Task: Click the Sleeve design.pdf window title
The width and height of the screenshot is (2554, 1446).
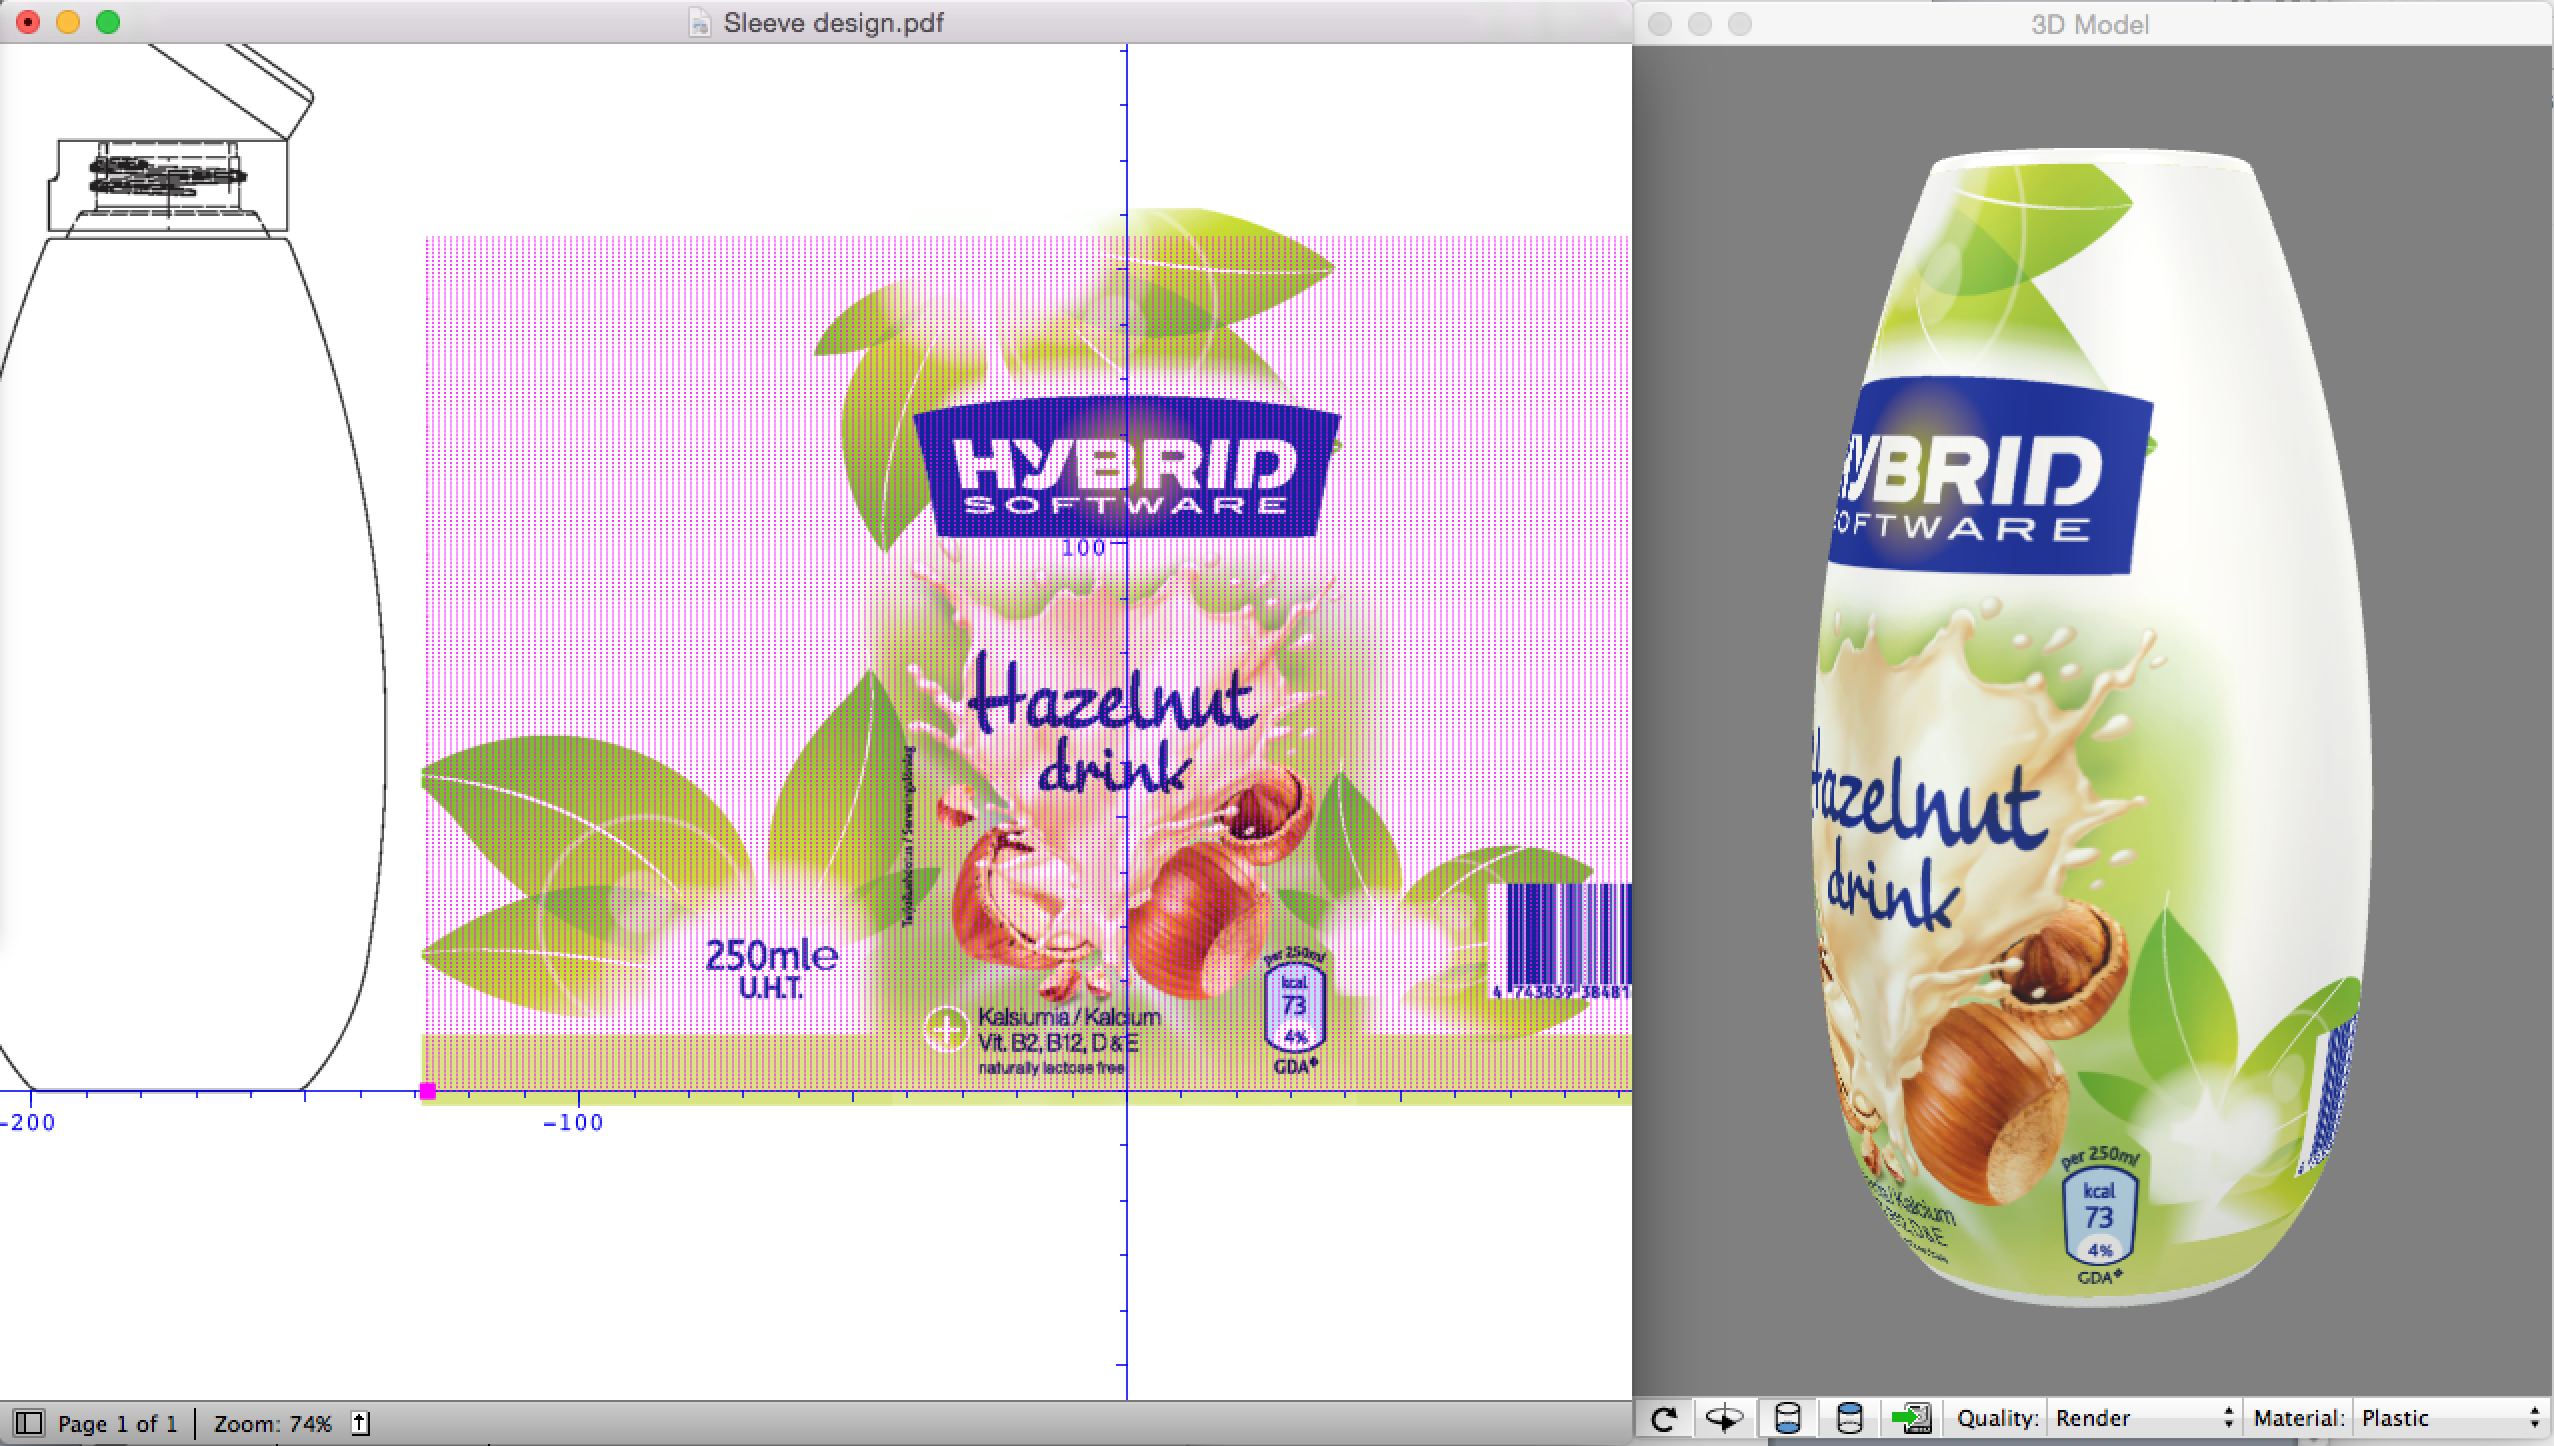Action: [833, 23]
